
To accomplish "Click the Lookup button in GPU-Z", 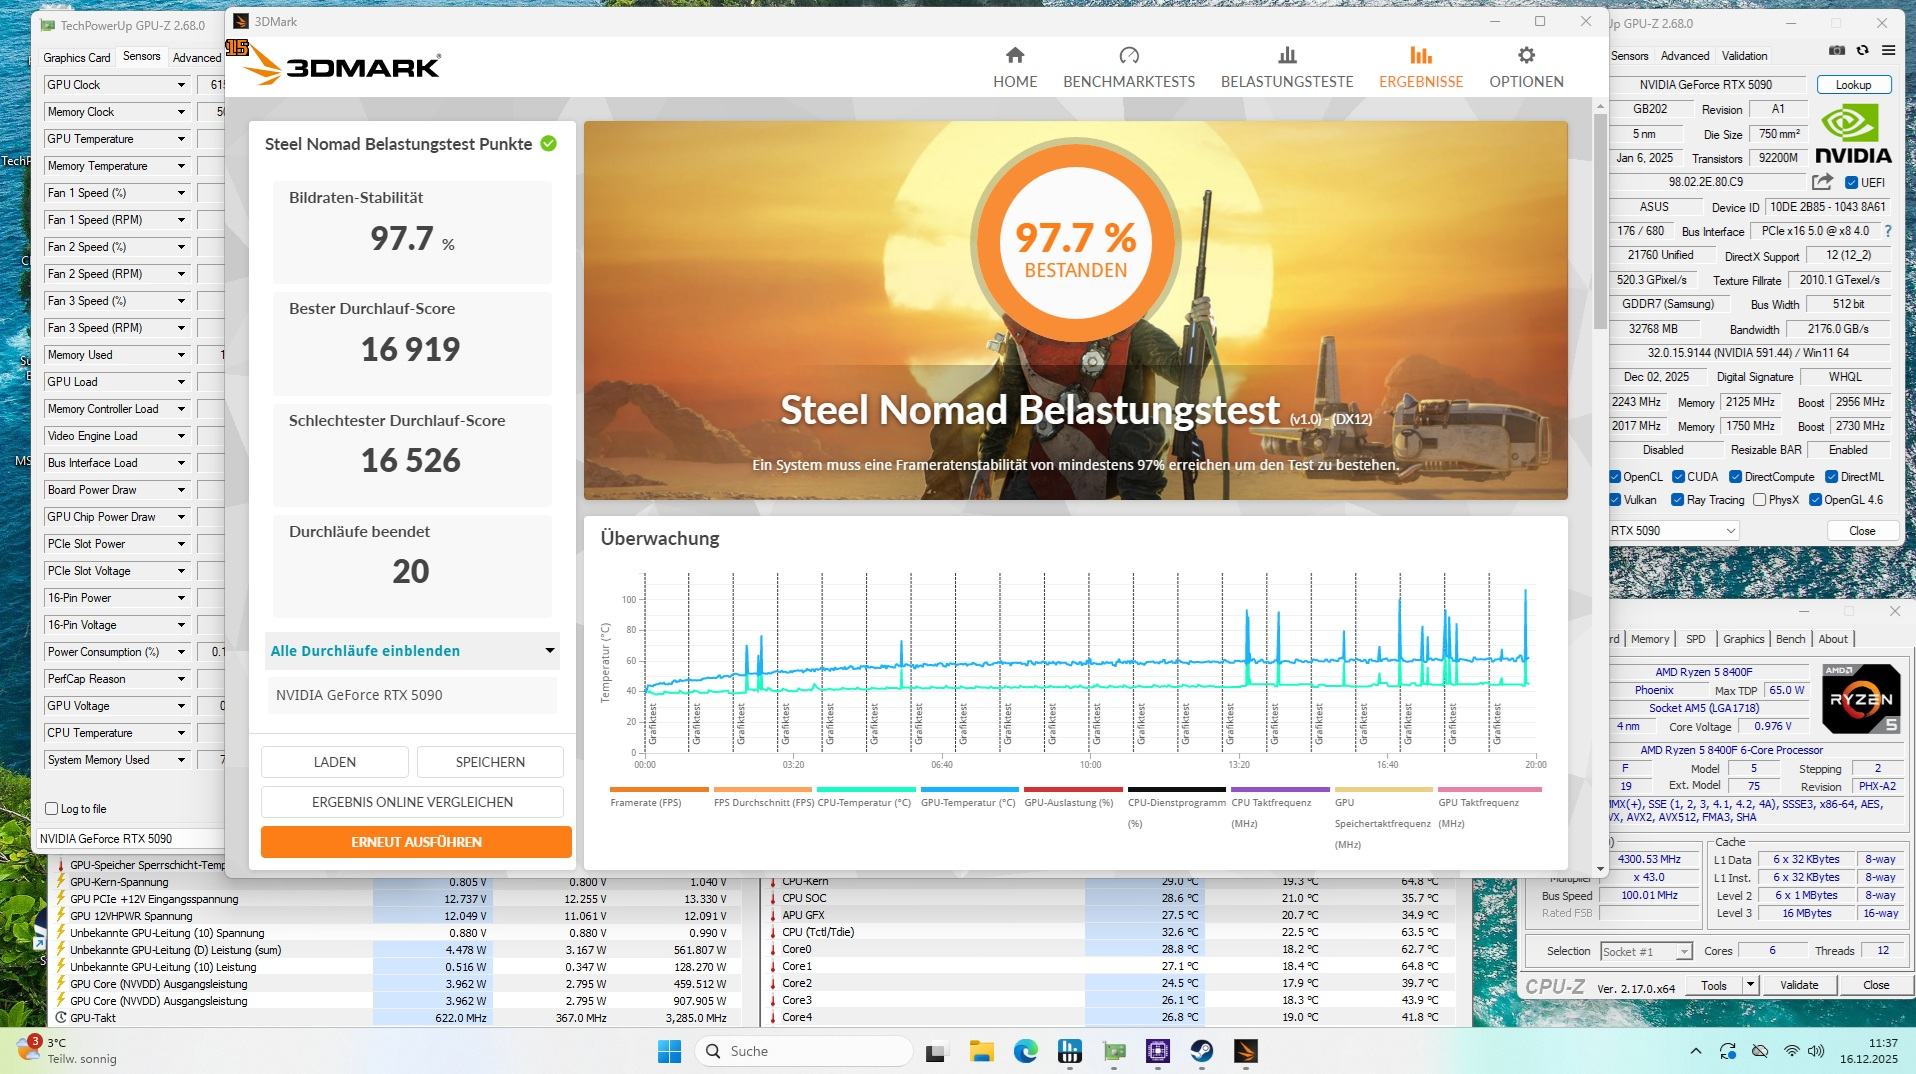I will pyautogui.click(x=1853, y=85).
